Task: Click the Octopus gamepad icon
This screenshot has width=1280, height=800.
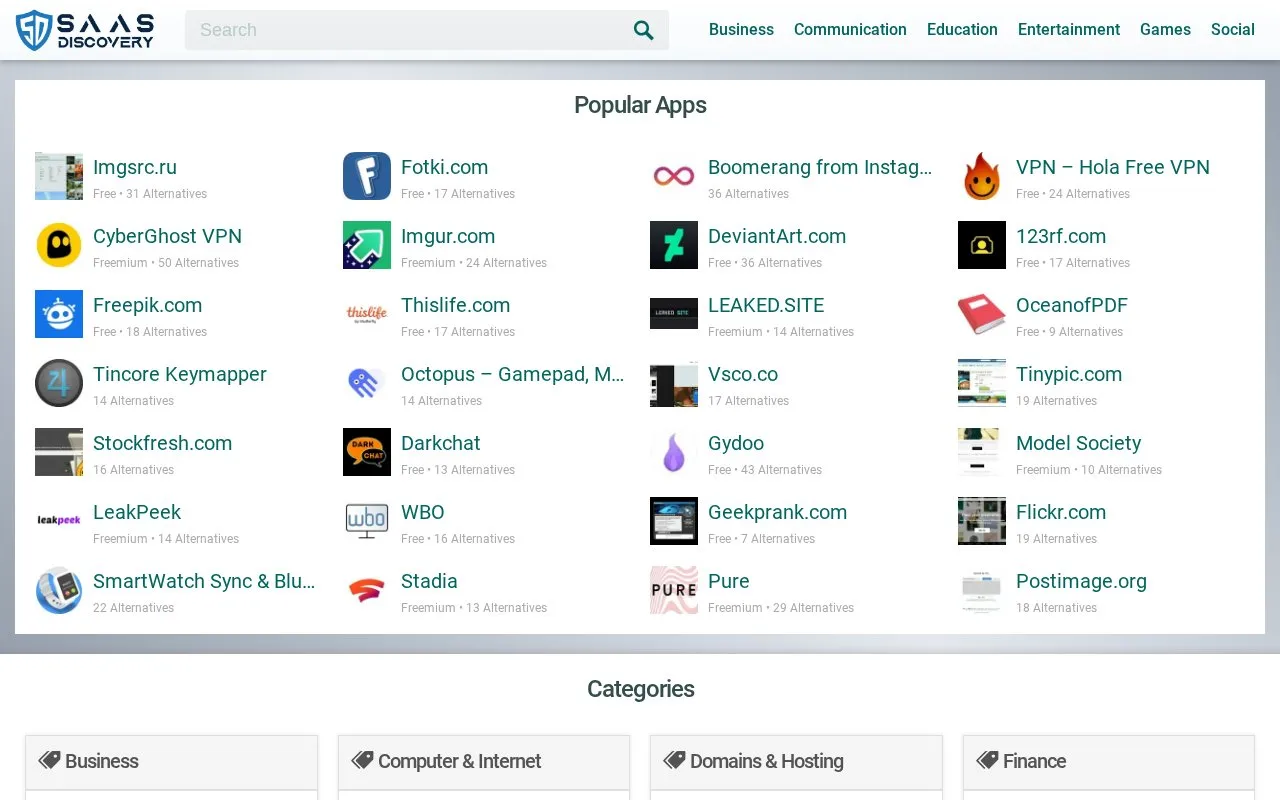Action: coord(367,383)
